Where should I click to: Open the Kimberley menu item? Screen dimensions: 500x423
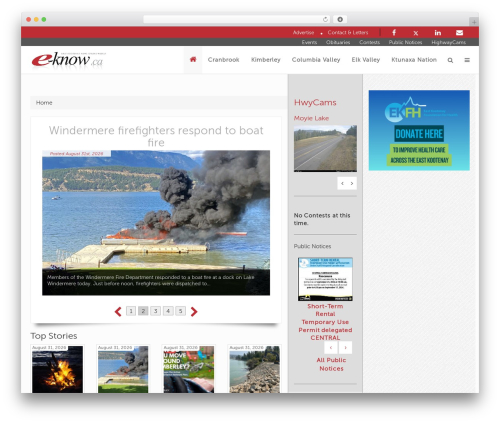[266, 60]
